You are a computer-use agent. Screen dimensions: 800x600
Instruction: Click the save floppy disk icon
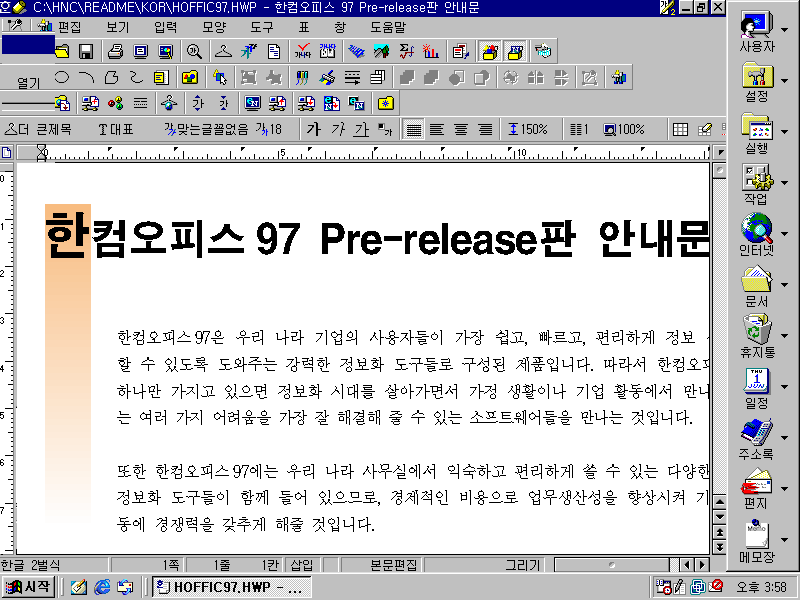86,52
